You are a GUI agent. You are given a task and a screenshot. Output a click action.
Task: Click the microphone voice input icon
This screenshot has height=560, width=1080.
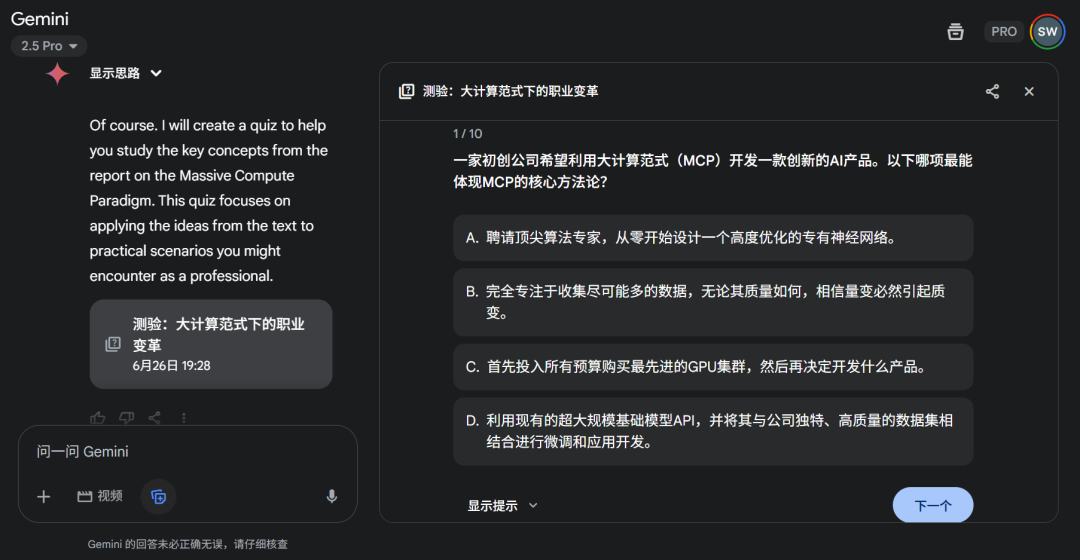pyautogui.click(x=331, y=496)
